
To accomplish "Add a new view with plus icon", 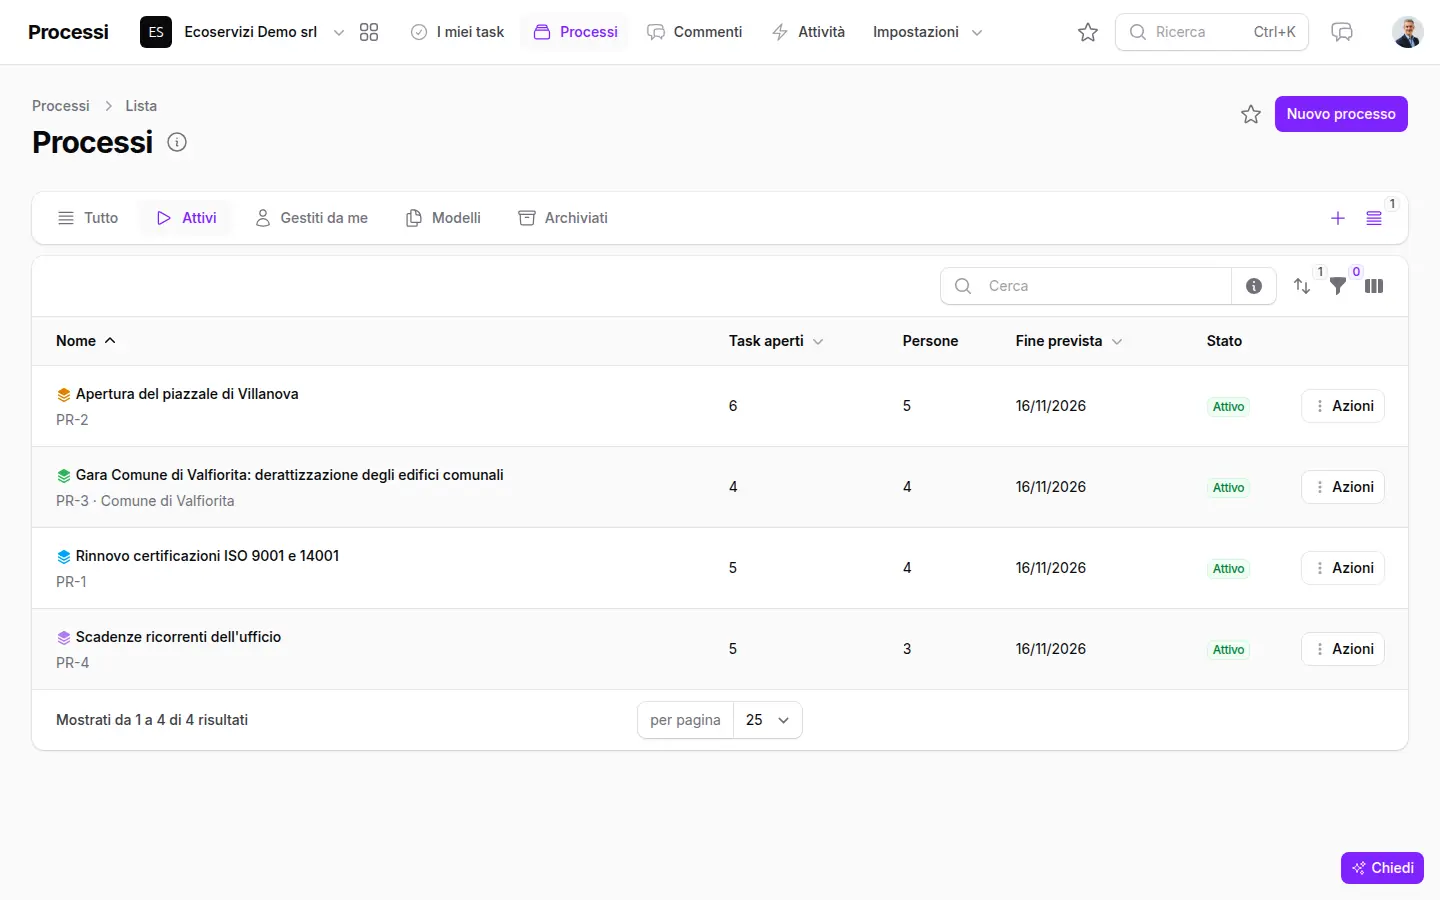I will pos(1338,218).
